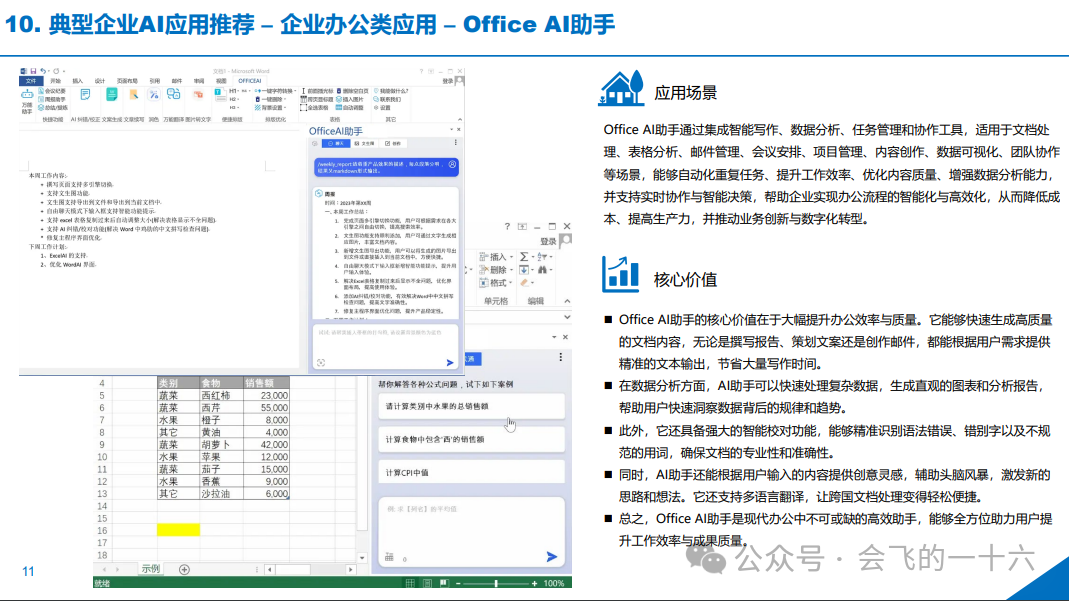Click suggestion 计算食物中包含'西'的销售额
The image size is (1069, 601).
(471, 439)
